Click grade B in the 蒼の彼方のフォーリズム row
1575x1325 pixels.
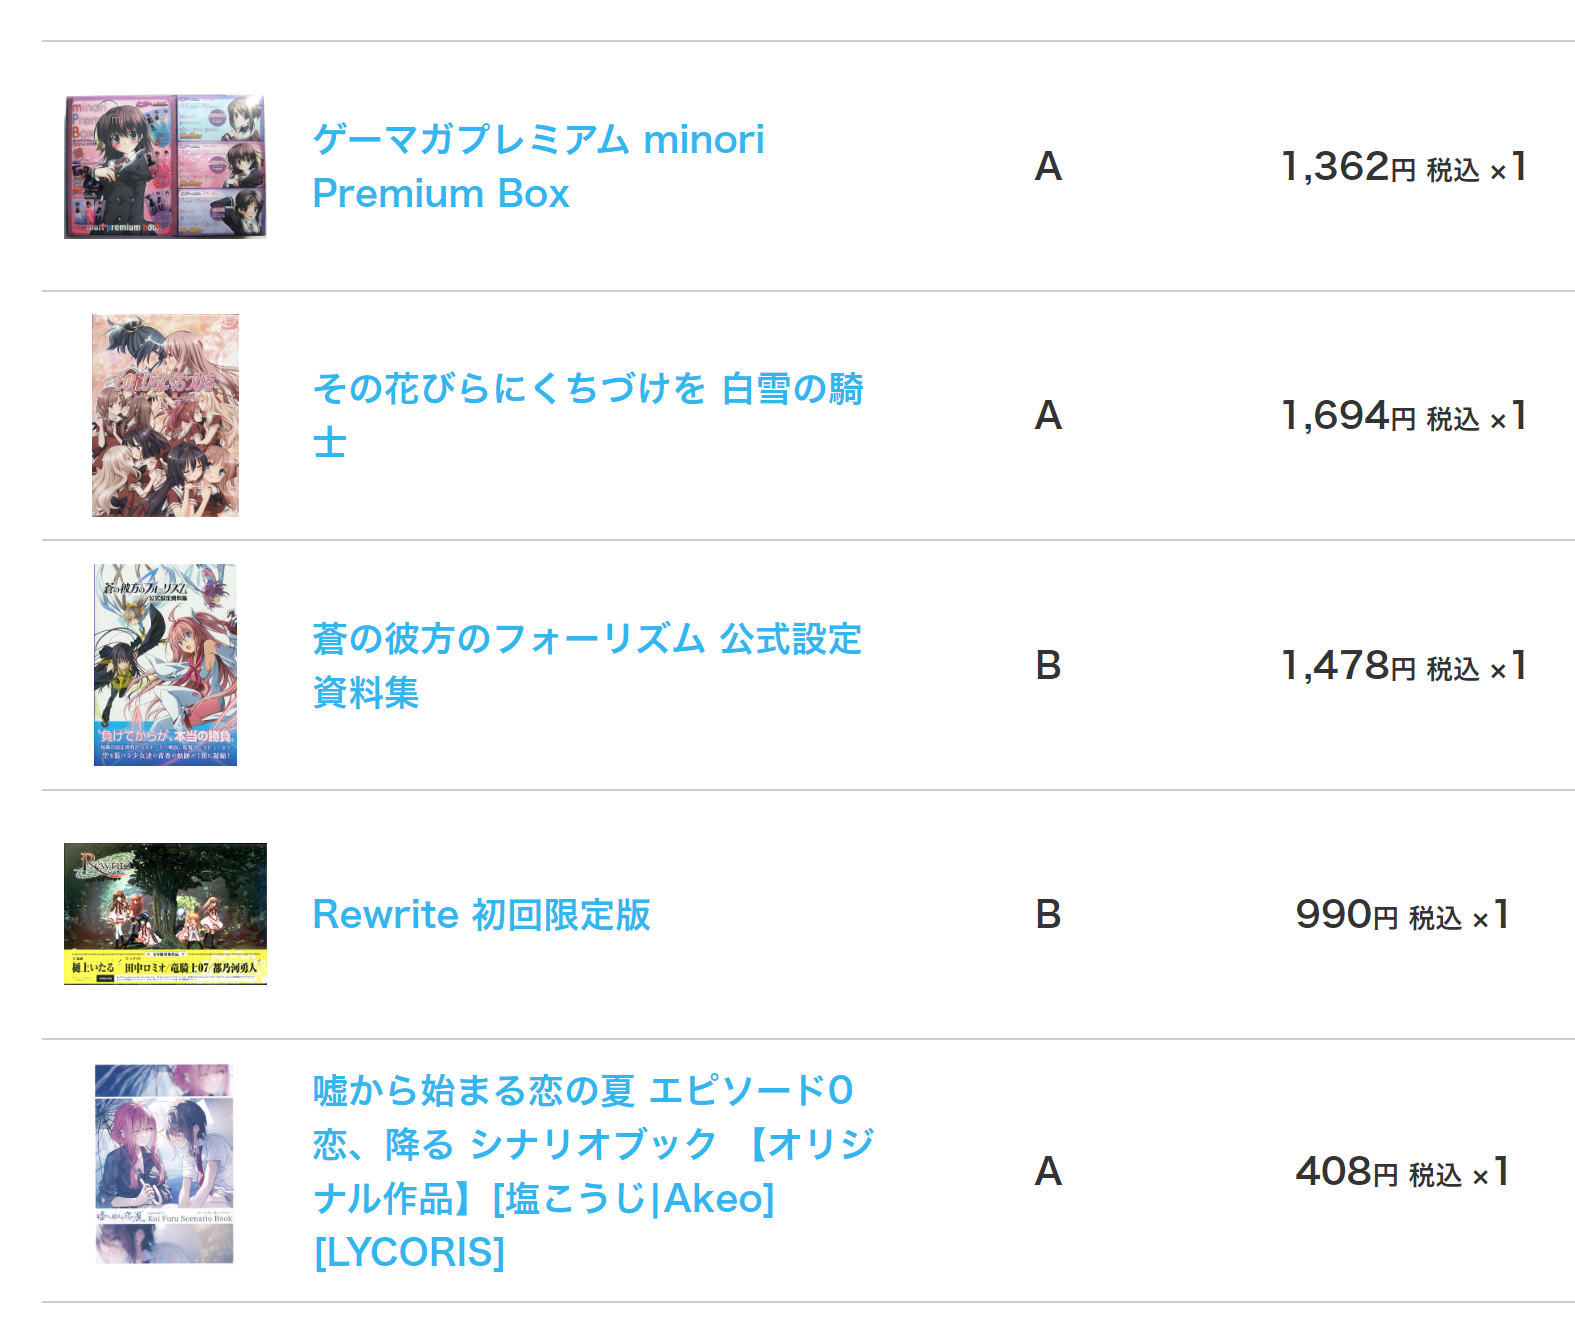coord(1048,666)
